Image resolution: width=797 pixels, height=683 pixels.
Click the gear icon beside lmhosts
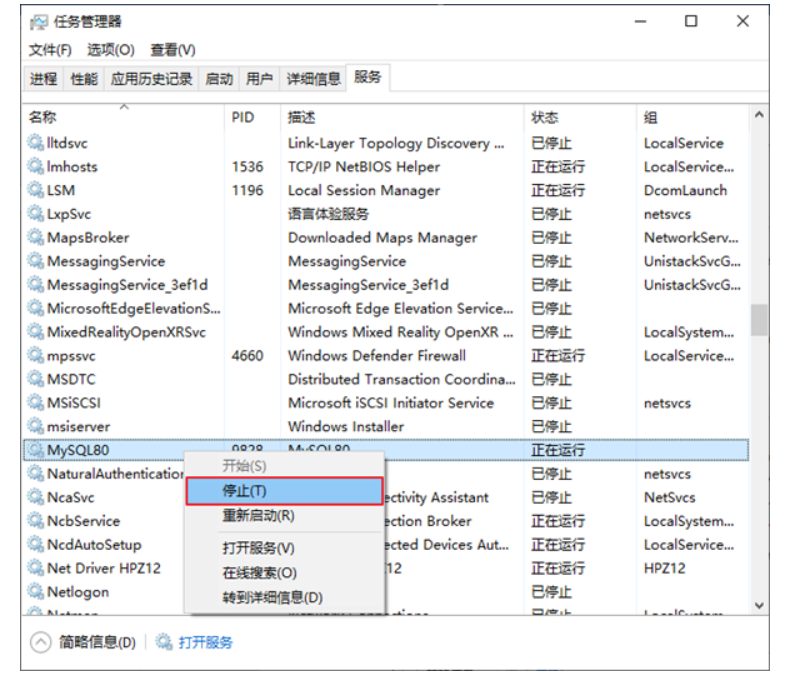click(x=36, y=166)
